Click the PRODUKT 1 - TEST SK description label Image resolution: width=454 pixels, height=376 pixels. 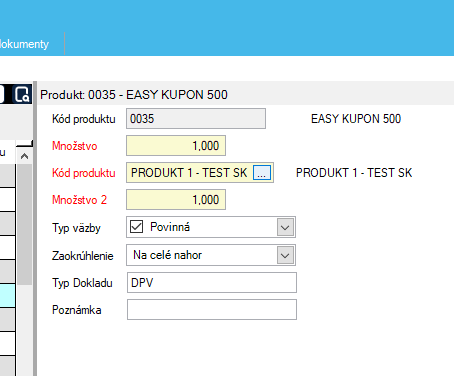tap(354, 173)
